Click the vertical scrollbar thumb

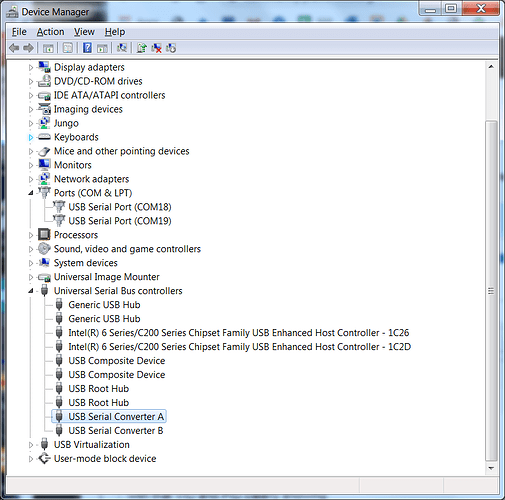(491, 291)
